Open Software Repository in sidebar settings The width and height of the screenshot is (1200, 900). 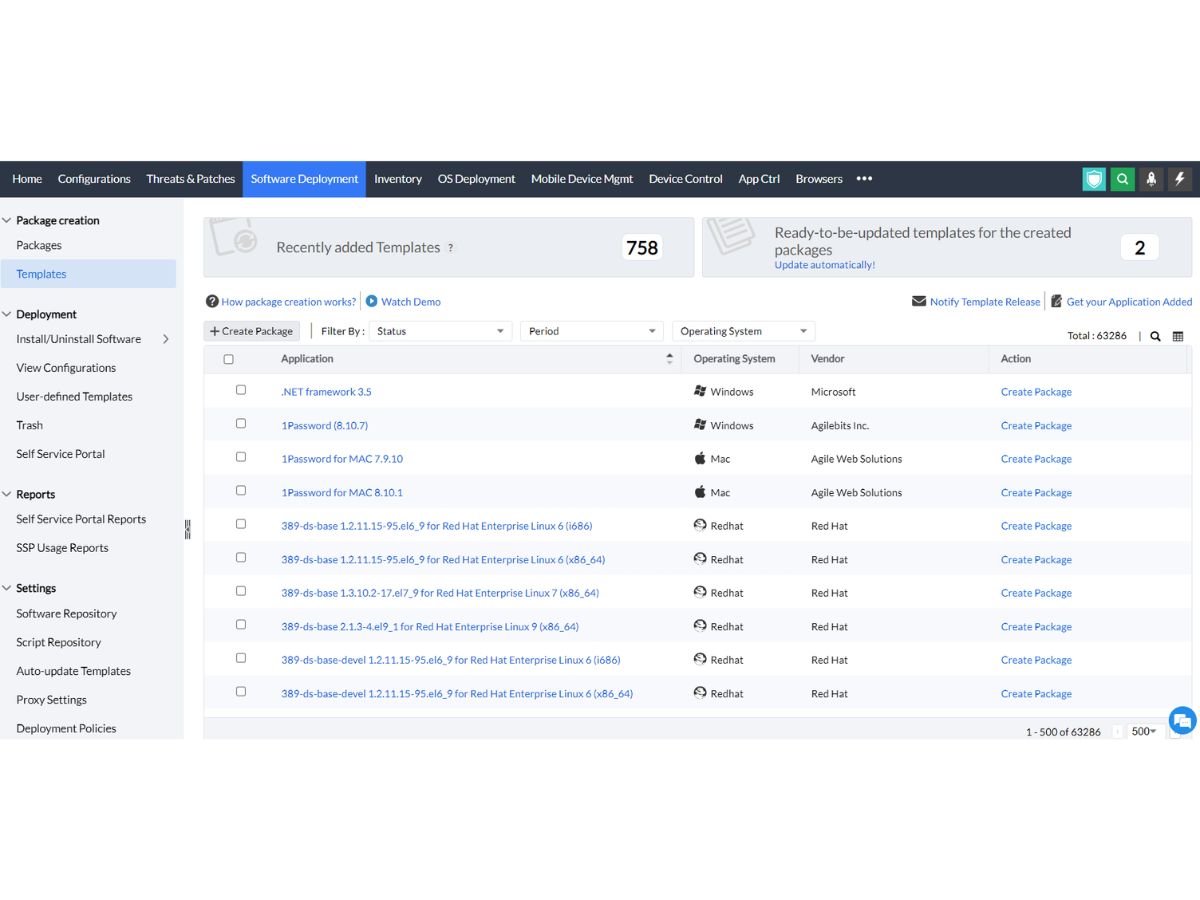click(66, 614)
